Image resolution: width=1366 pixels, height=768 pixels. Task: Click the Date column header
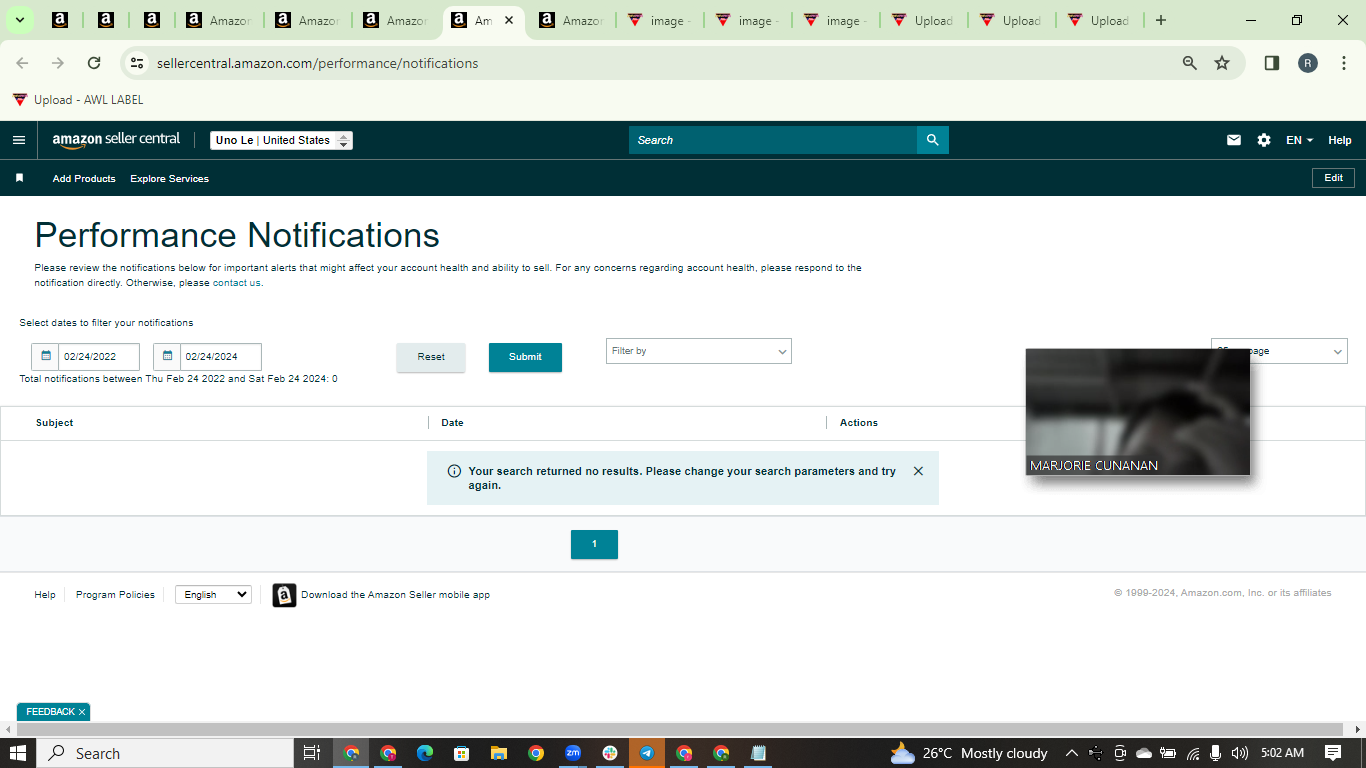tap(452, 423)
